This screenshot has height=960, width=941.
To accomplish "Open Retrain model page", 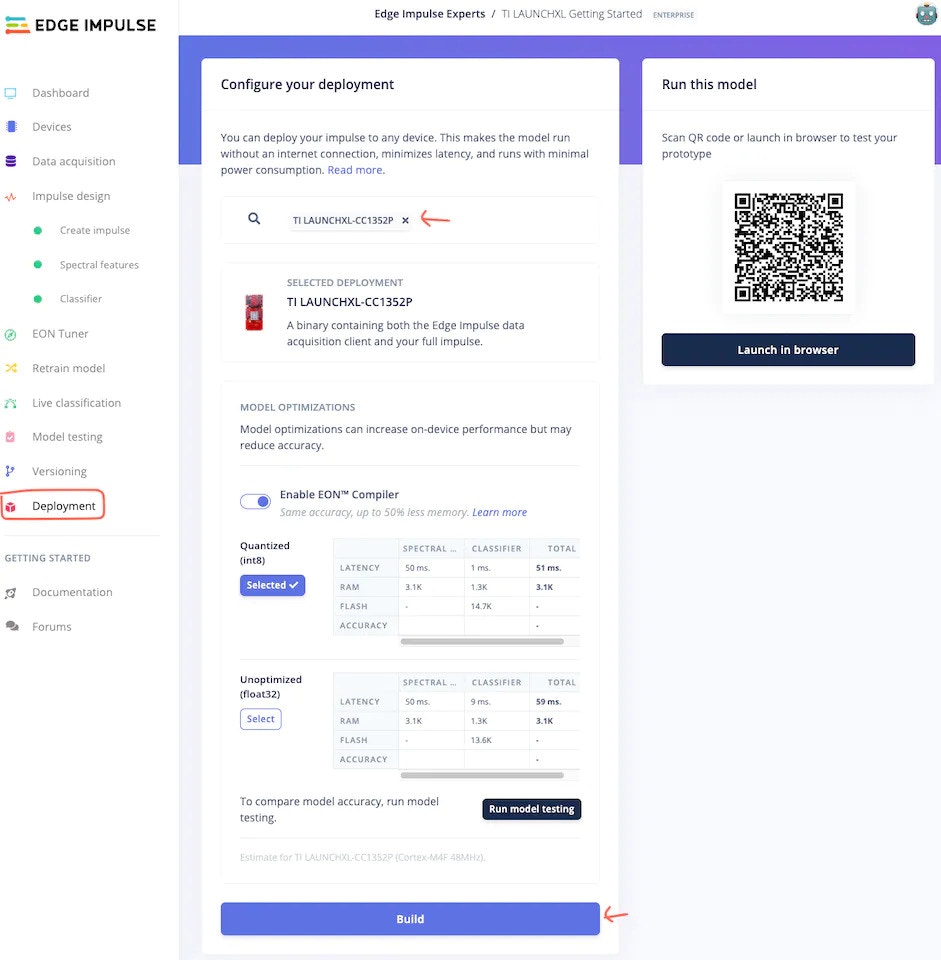I will 69,368.
